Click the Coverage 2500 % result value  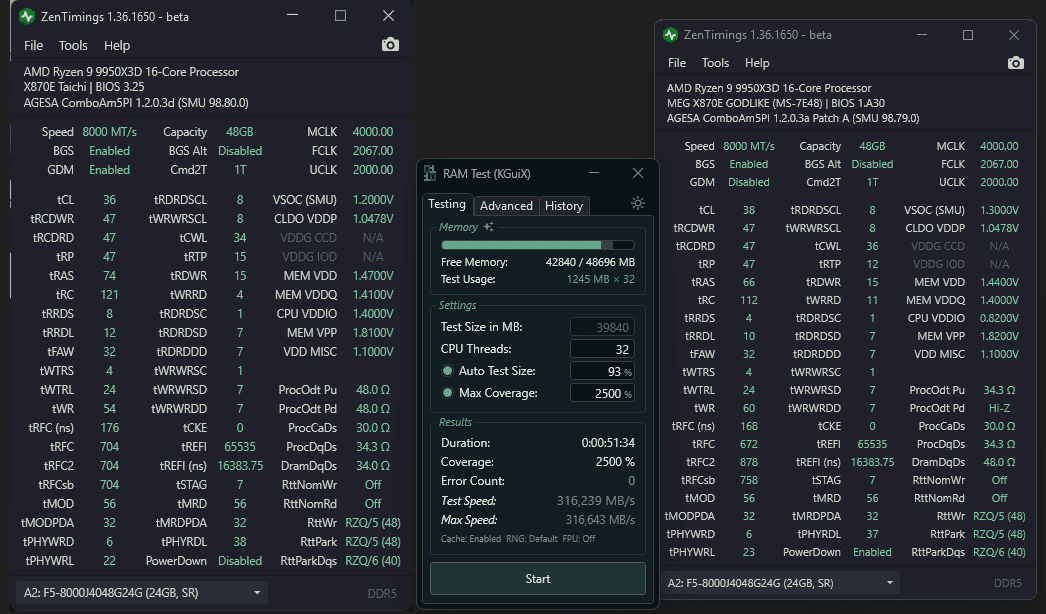pyautogui.click(x=615, y=462)
